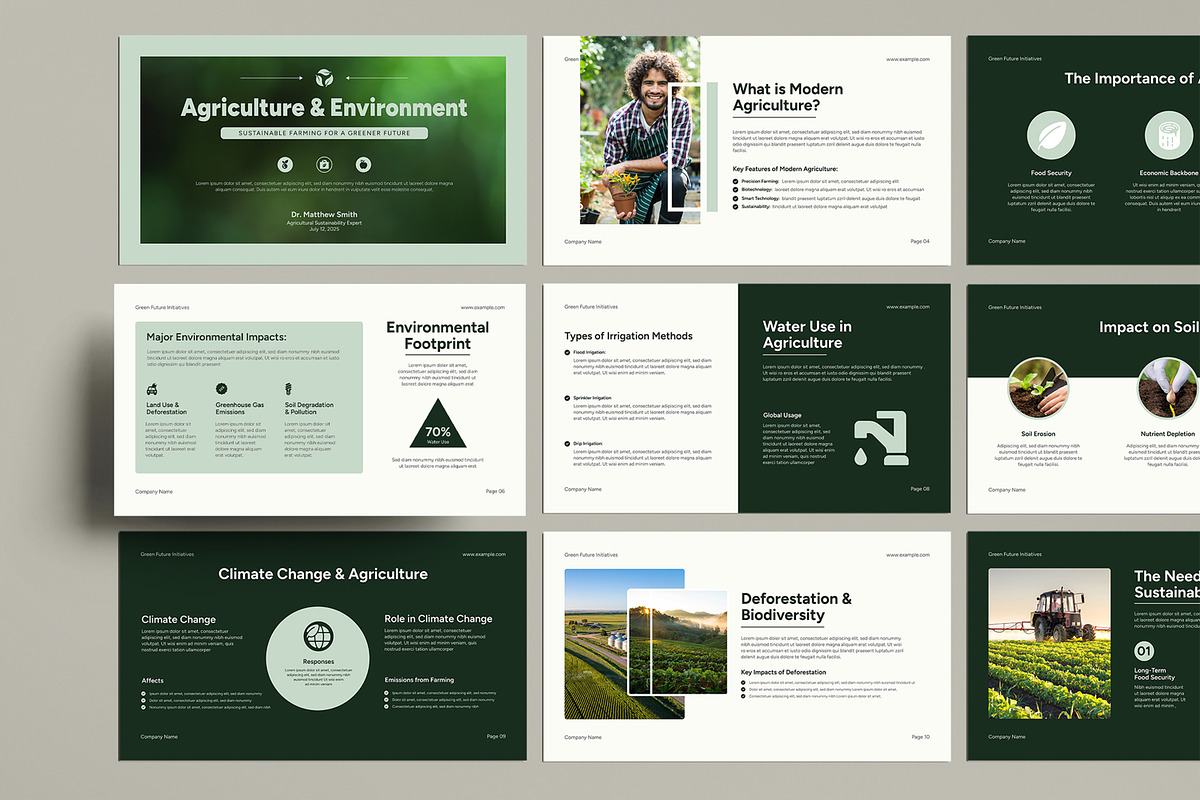
Task: Click the Page 04 footer label
Action: [x=920, y=241]
